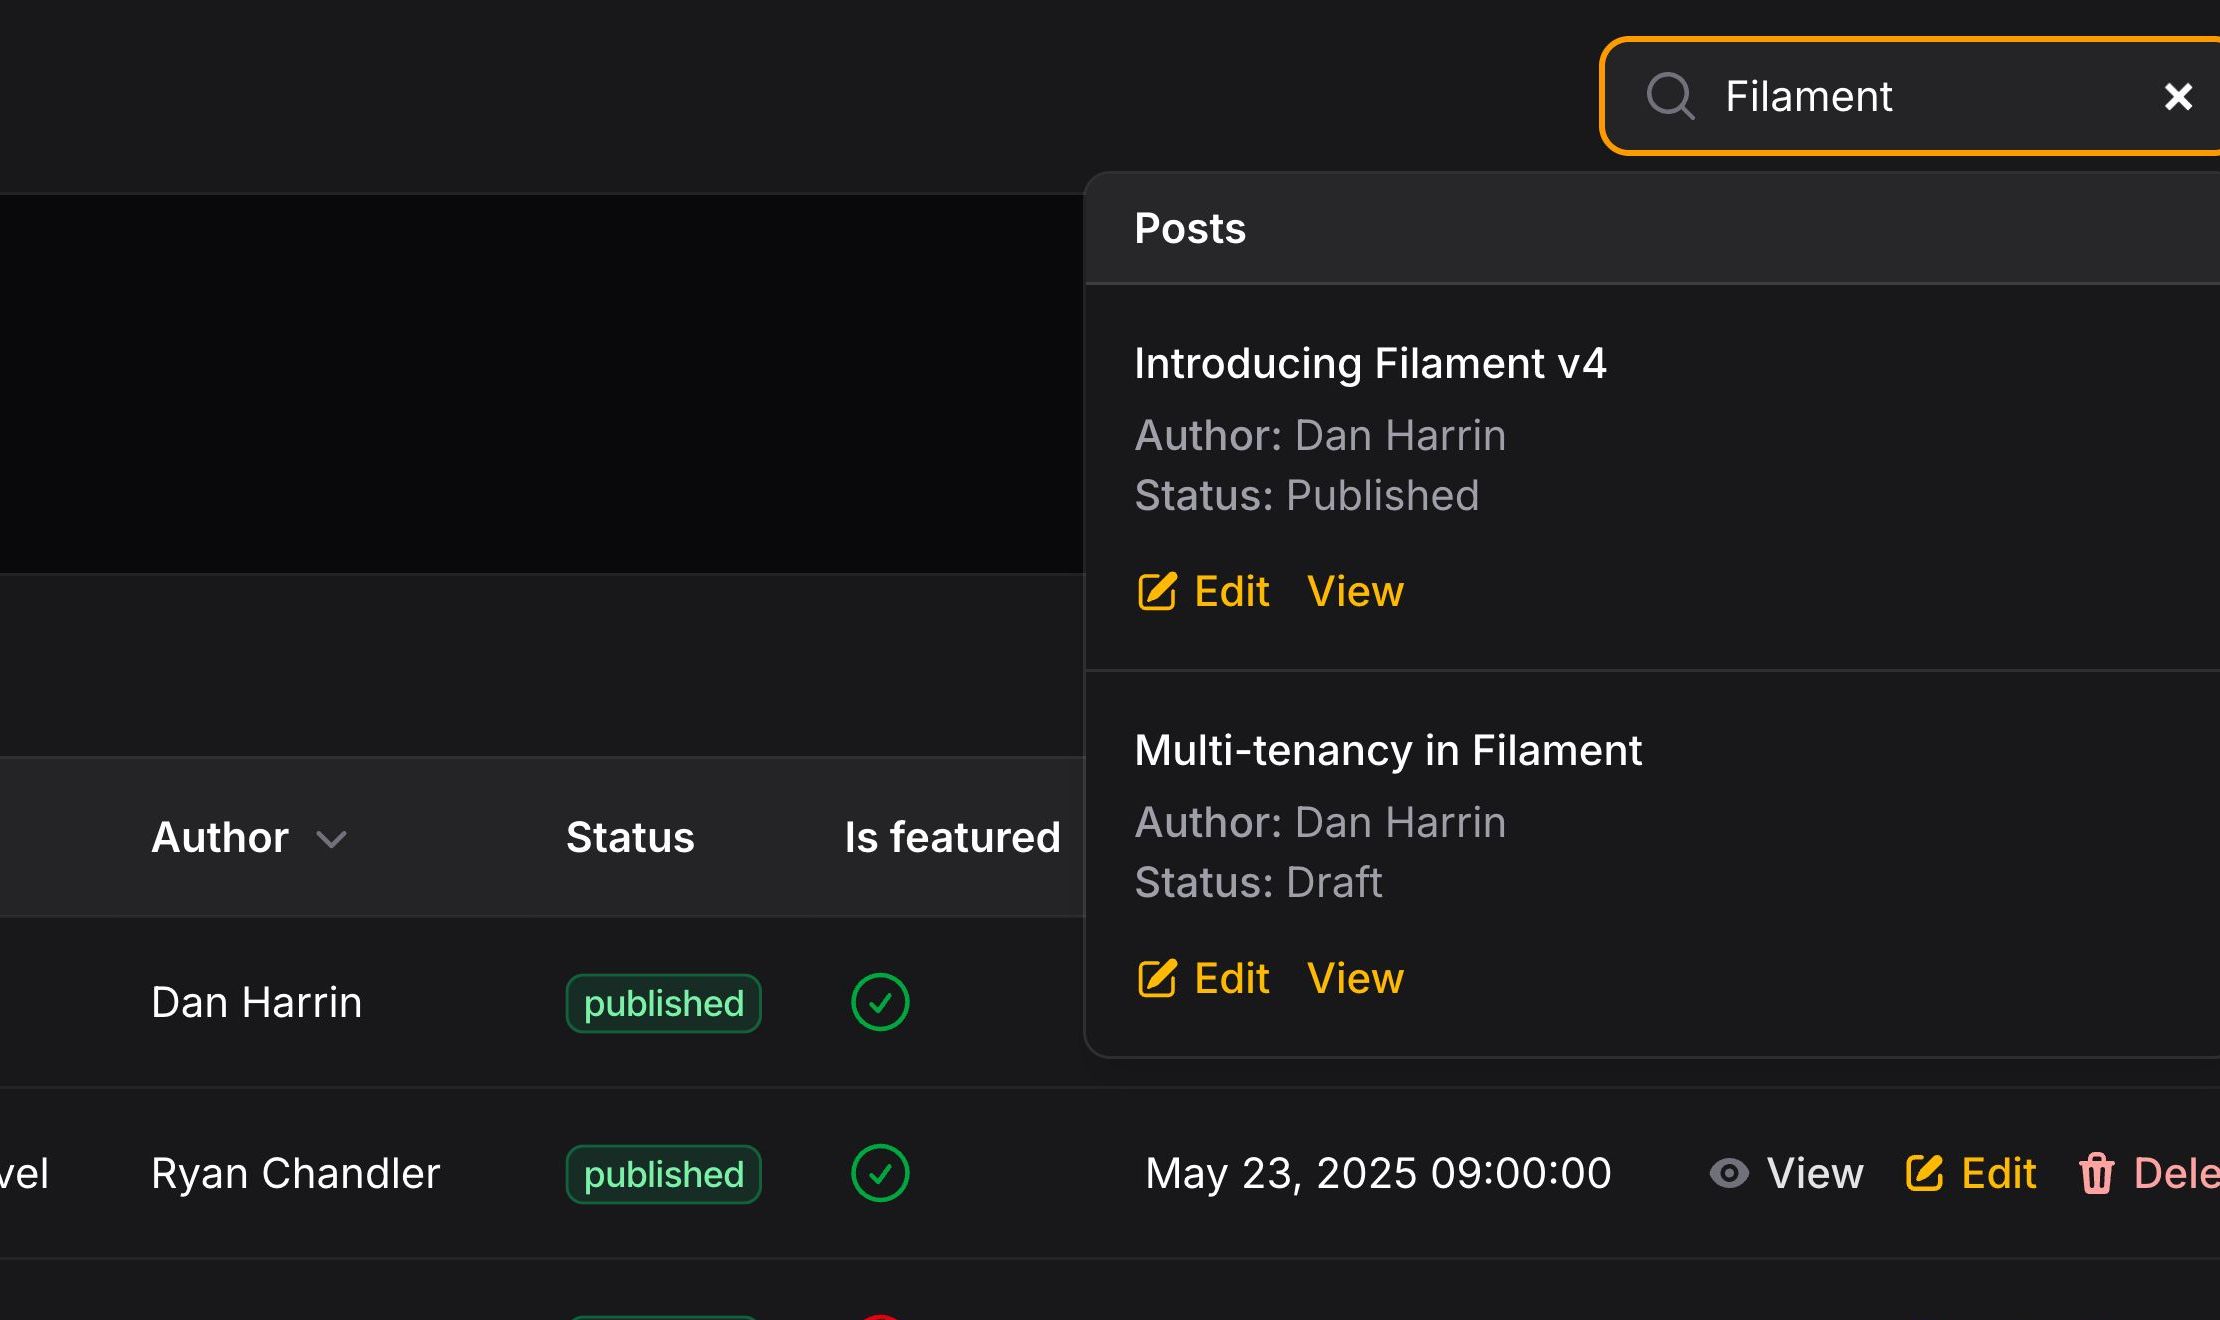
Task: Click the Is featured column header
Action: click(952, 837)
